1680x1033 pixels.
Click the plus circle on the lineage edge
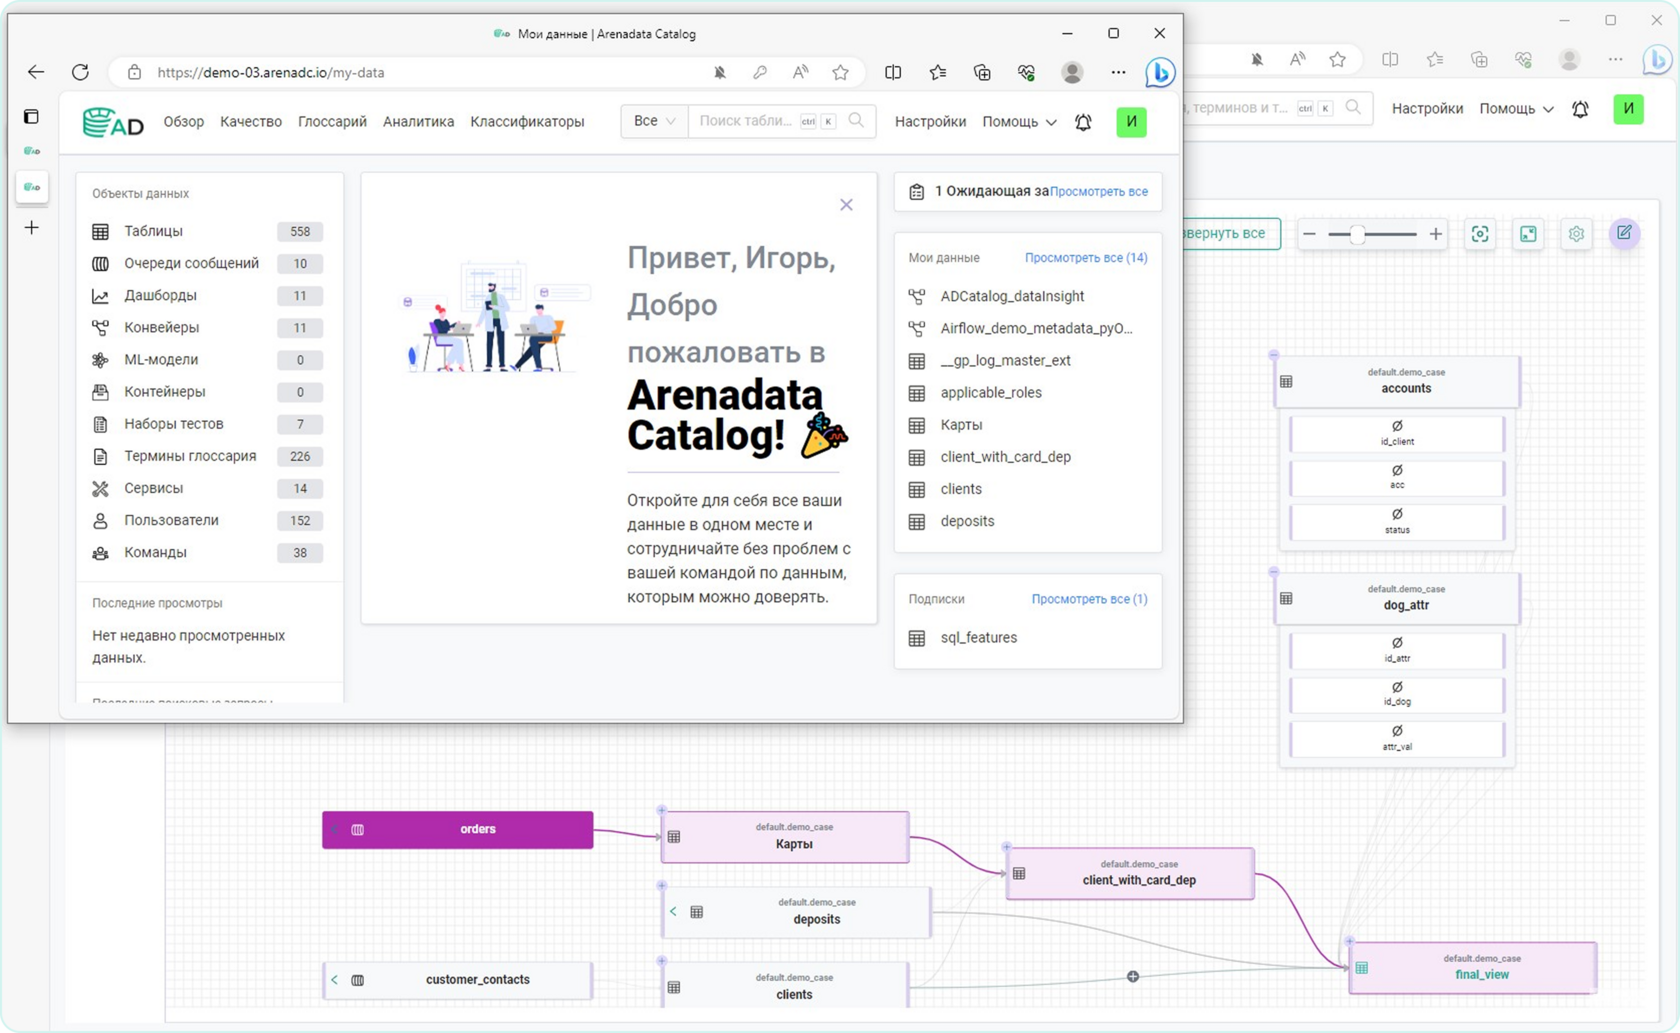(1133, 976)
